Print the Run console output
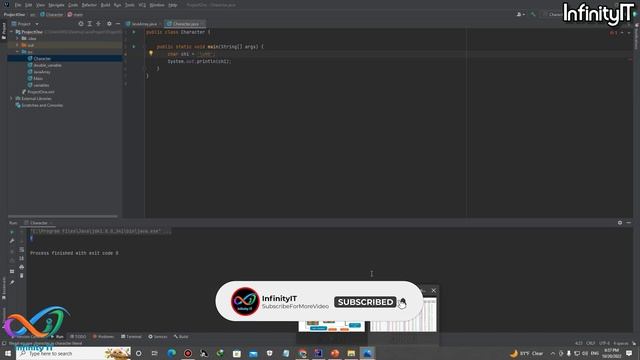This screenshot has height=360, width=640. [x=22, y=267]
